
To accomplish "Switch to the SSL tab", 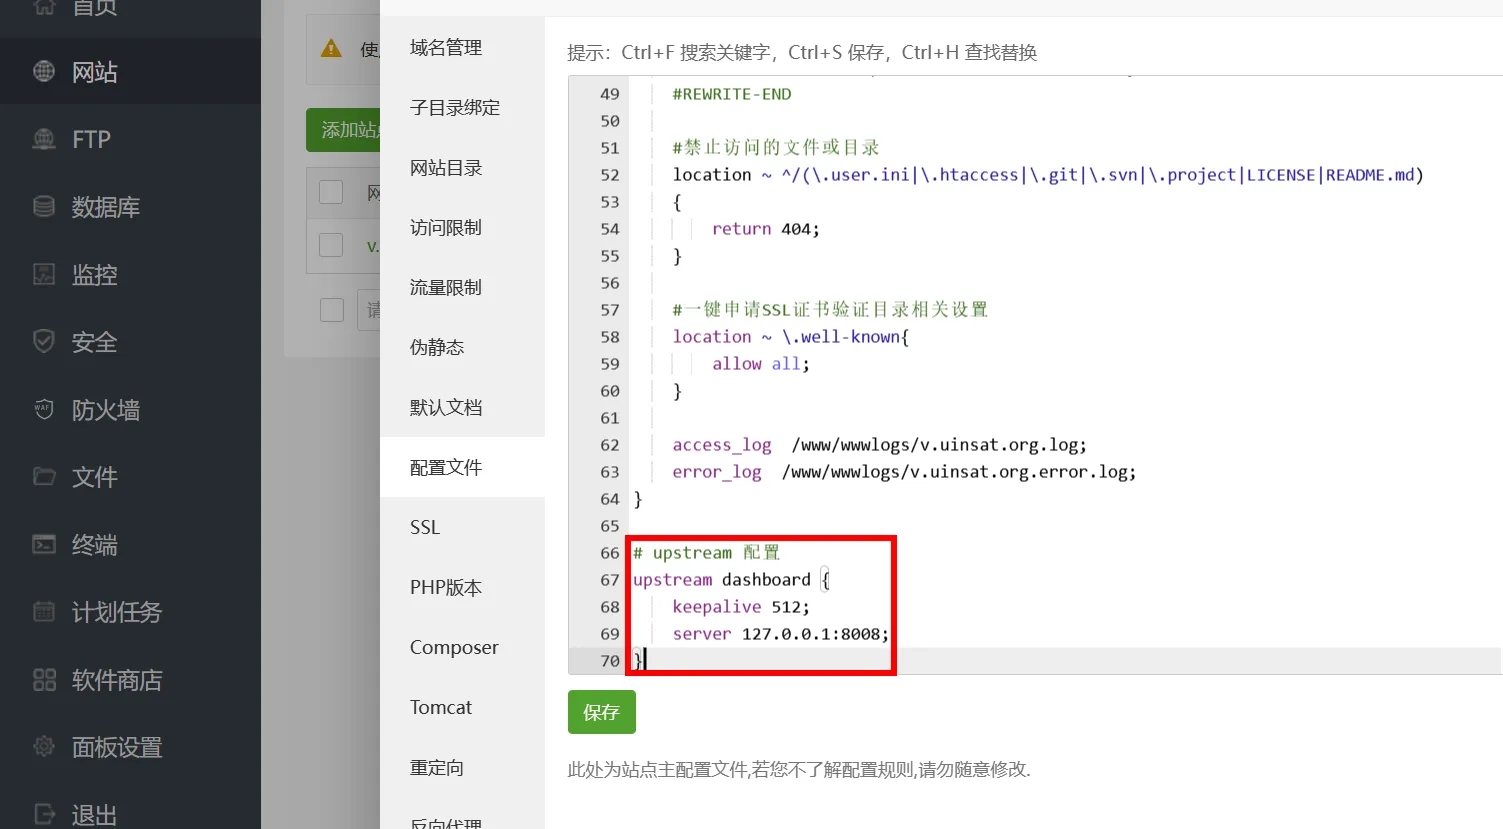I will (x=425, y=527).
